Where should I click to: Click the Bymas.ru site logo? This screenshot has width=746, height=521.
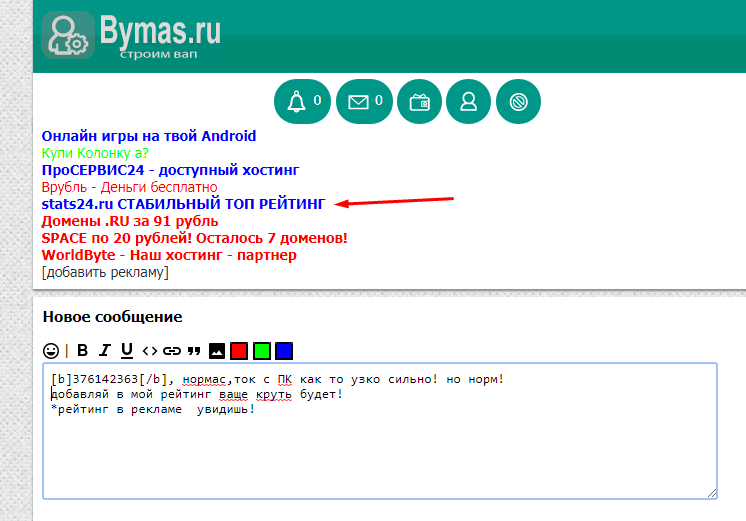point(132,36)
